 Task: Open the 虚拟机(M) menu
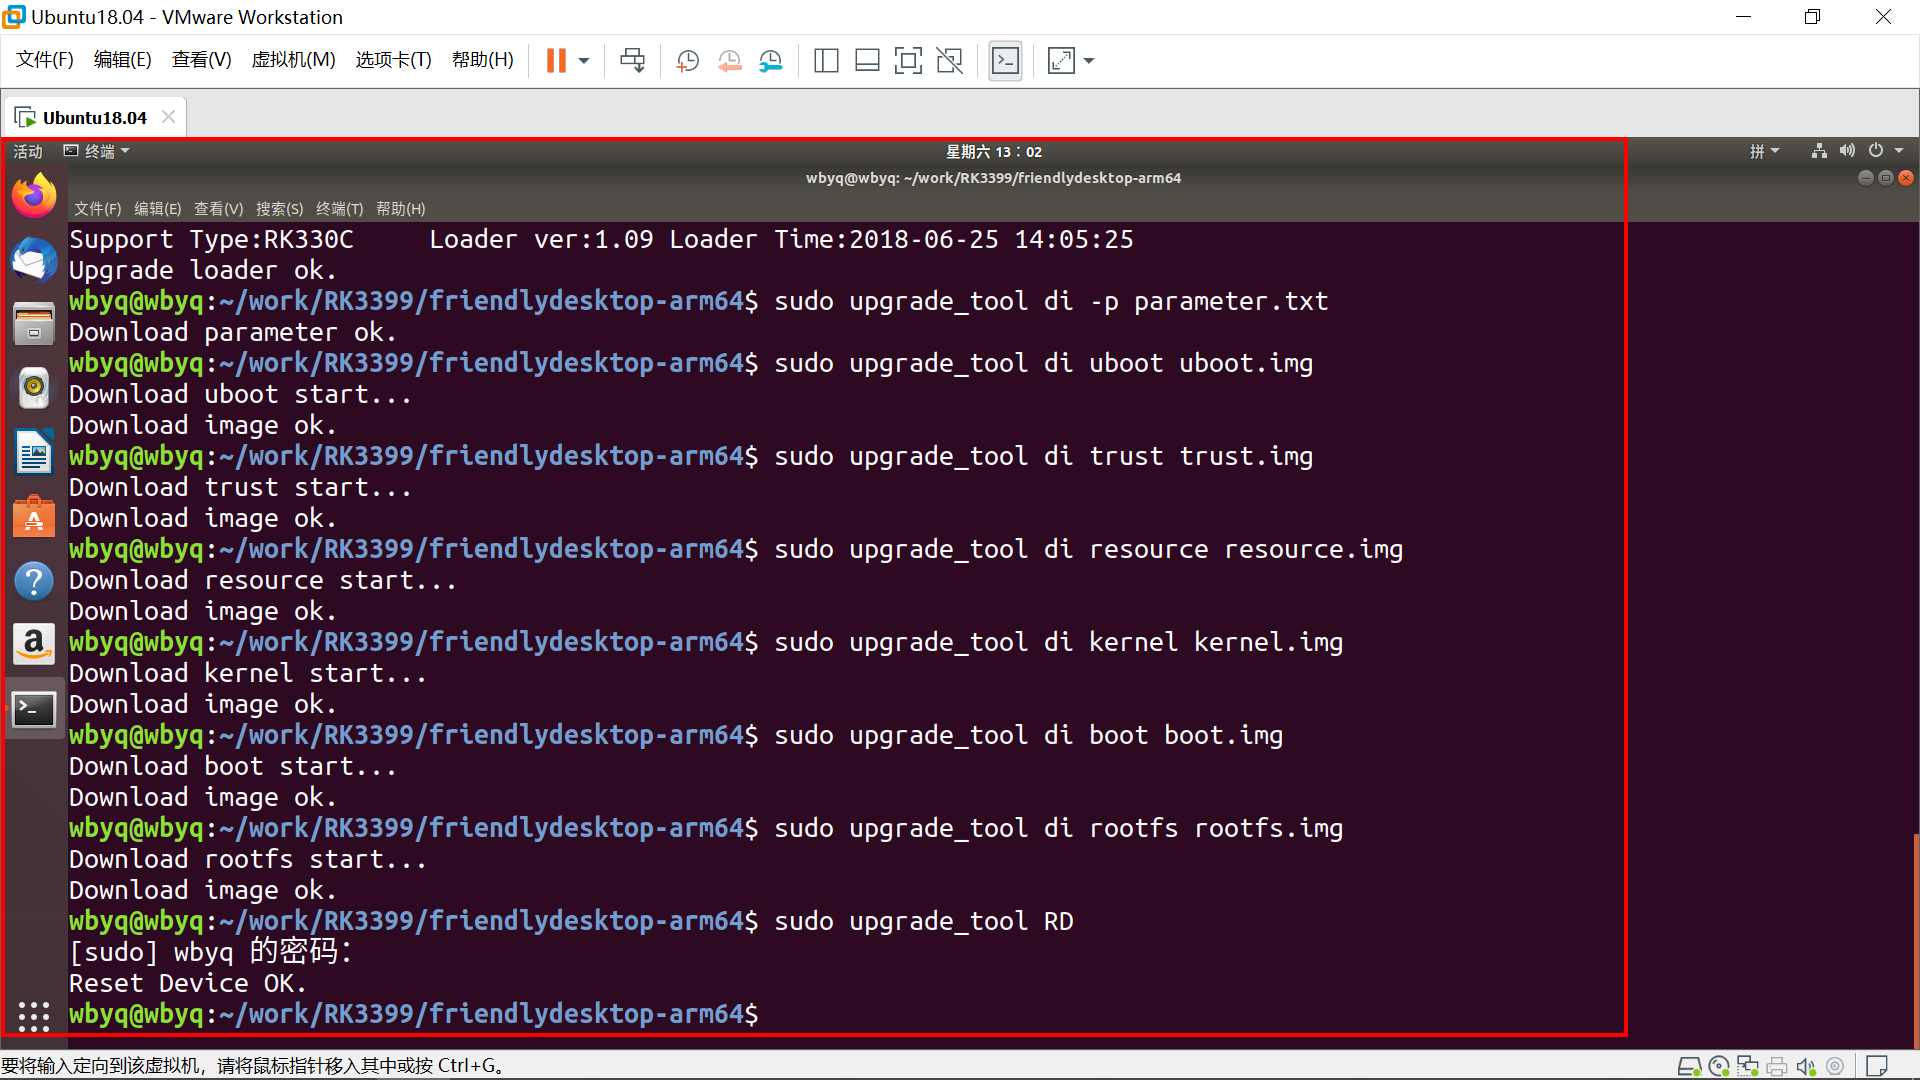(293, 60)
